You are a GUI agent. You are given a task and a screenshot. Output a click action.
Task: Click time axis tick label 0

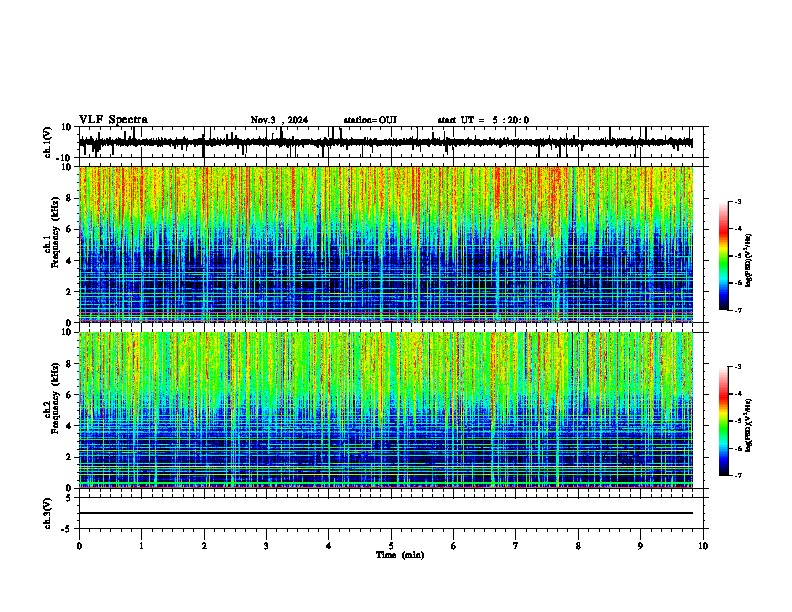79,546
